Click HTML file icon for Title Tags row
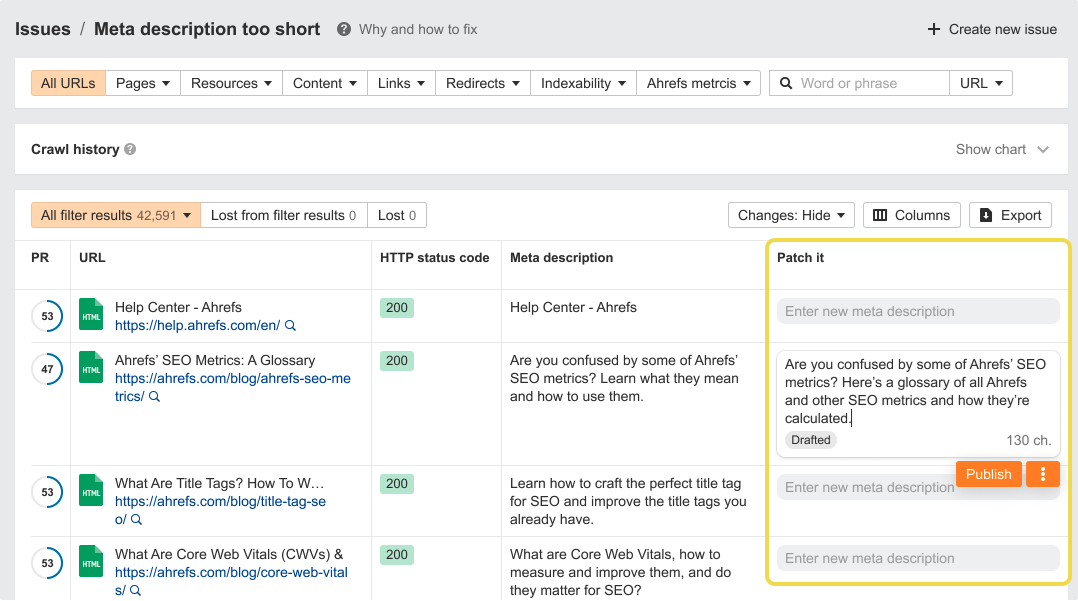 (91, 490)
